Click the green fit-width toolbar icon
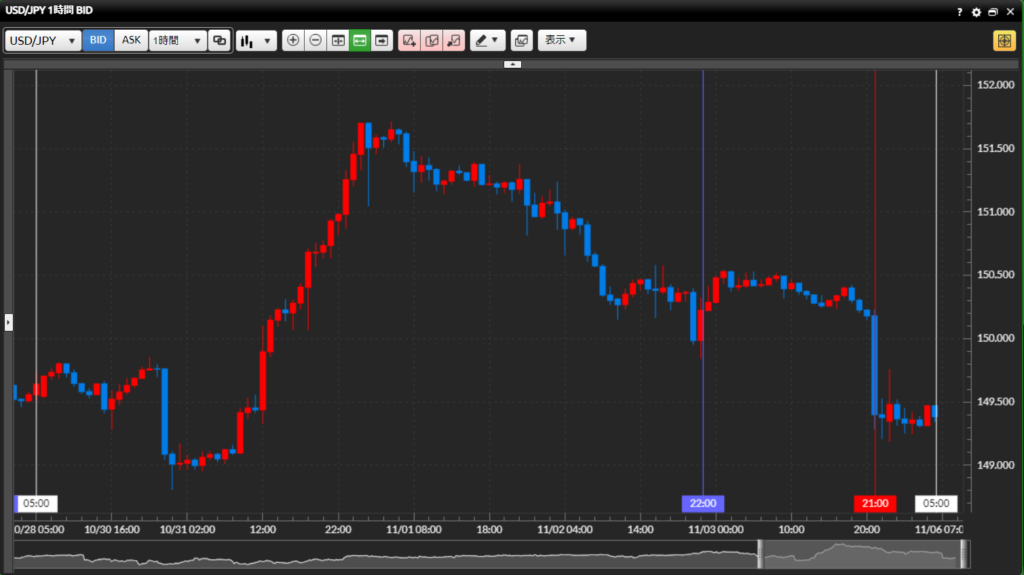Viewport: 1024px width, 575px height. (359, 41)
